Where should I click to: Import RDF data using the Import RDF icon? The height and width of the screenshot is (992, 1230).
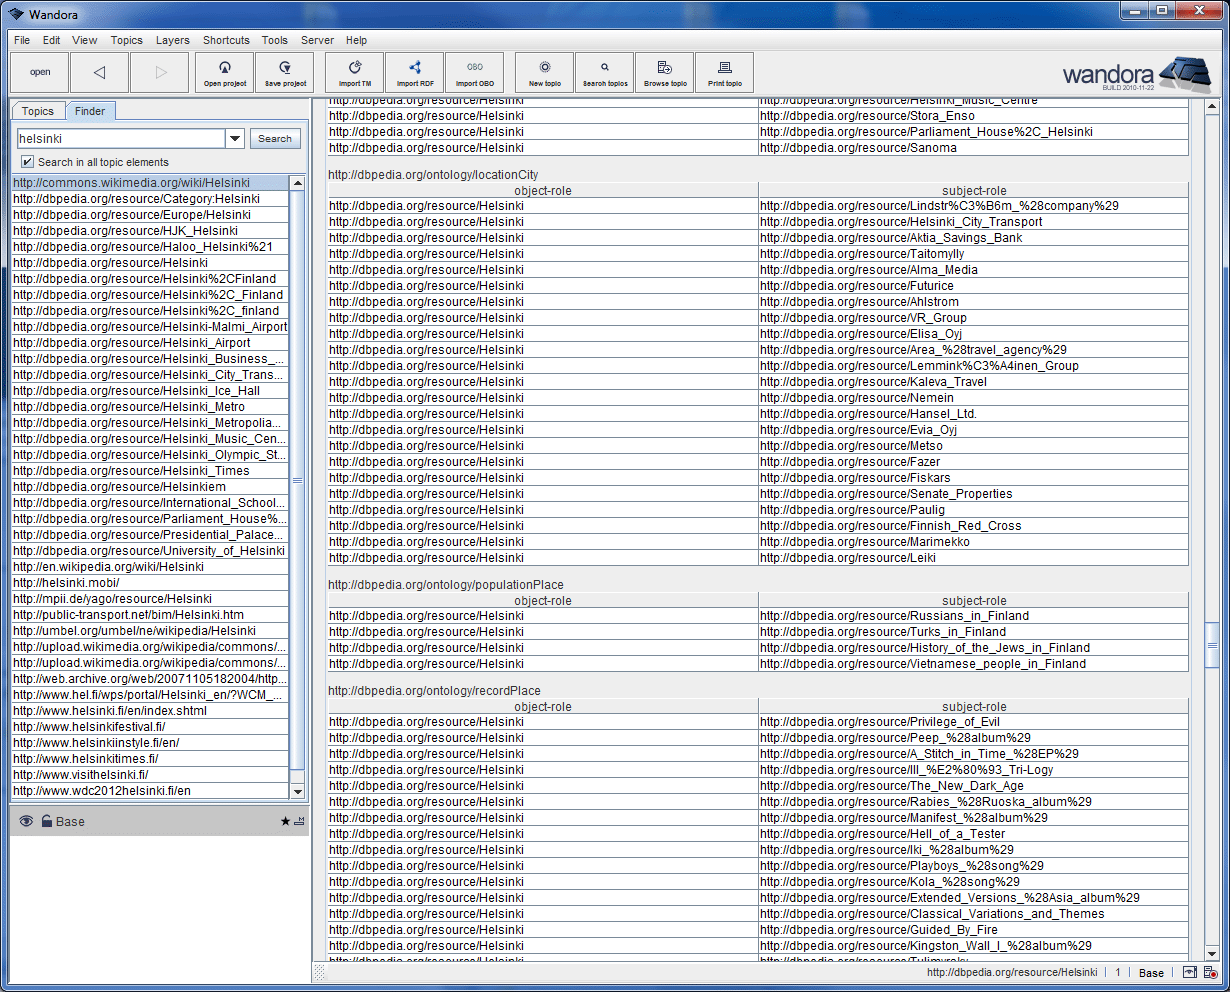click(x=414, y=72)
